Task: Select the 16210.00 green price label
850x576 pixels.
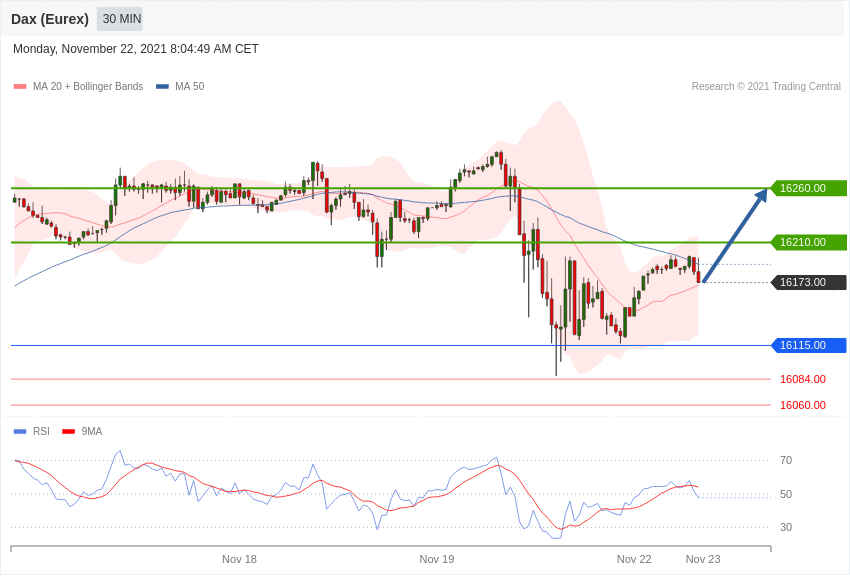Action: click(808, 242)
